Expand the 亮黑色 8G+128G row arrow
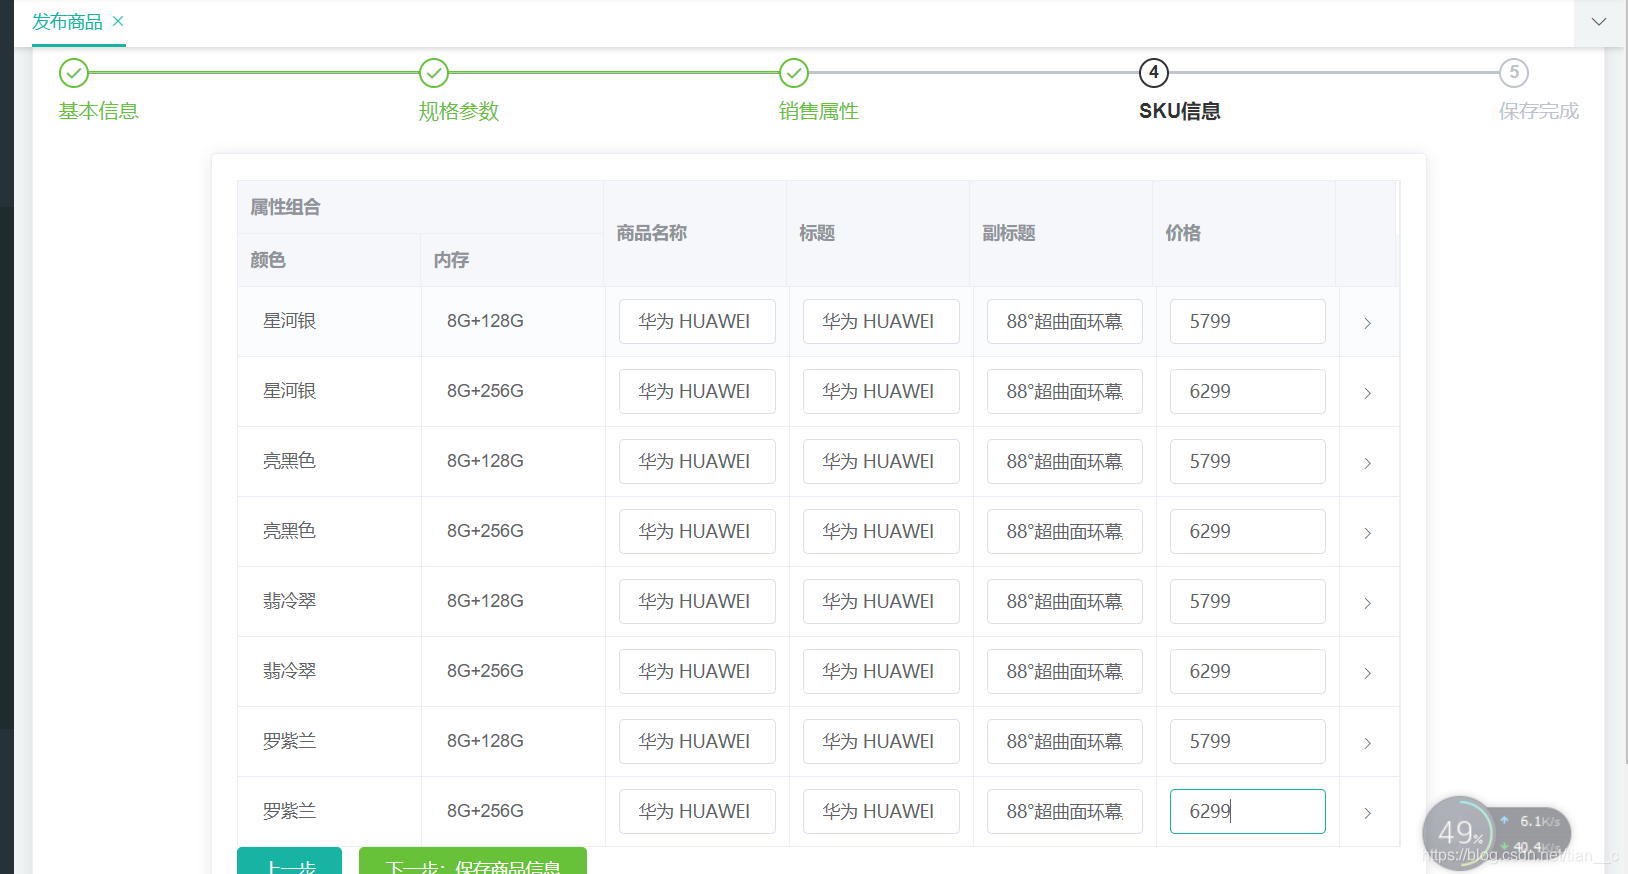1628x874 pixels. tap(1367, 463)
